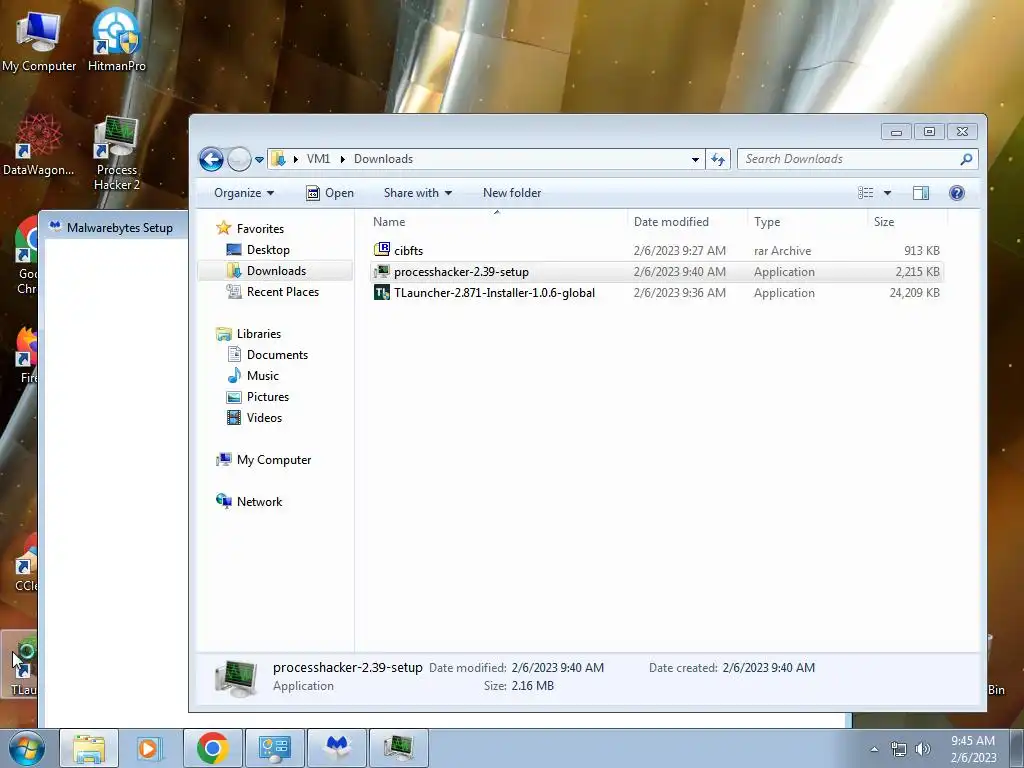
Task: Select the HitmanPro desktop shortcut
Action: click(x=116, y=40)
